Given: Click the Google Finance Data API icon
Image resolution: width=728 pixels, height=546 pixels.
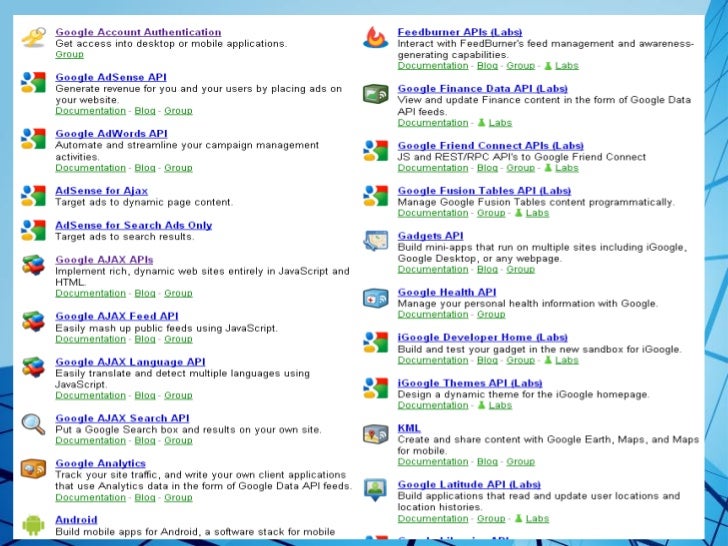Looking at the screenshot, I should [x=376, y=94].
